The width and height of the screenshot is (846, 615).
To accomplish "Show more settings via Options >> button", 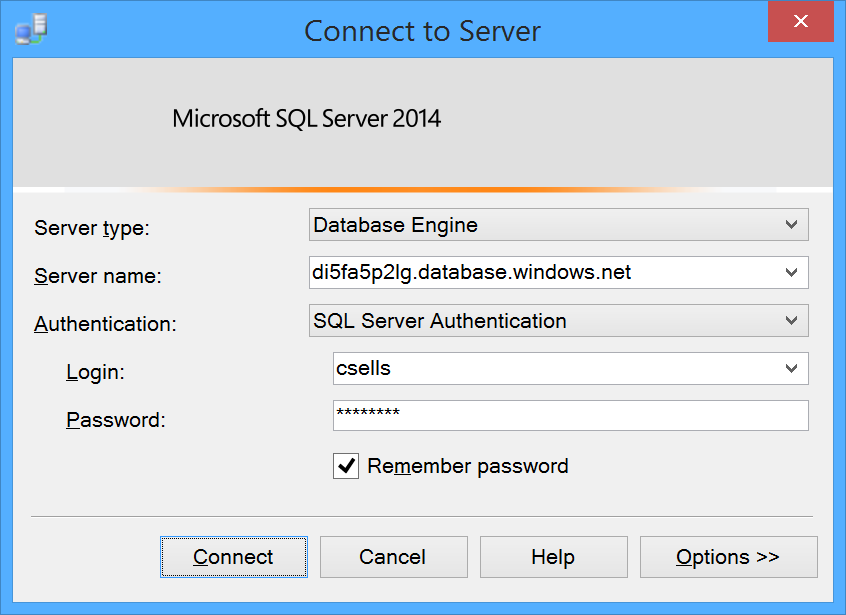I will 728,557.
